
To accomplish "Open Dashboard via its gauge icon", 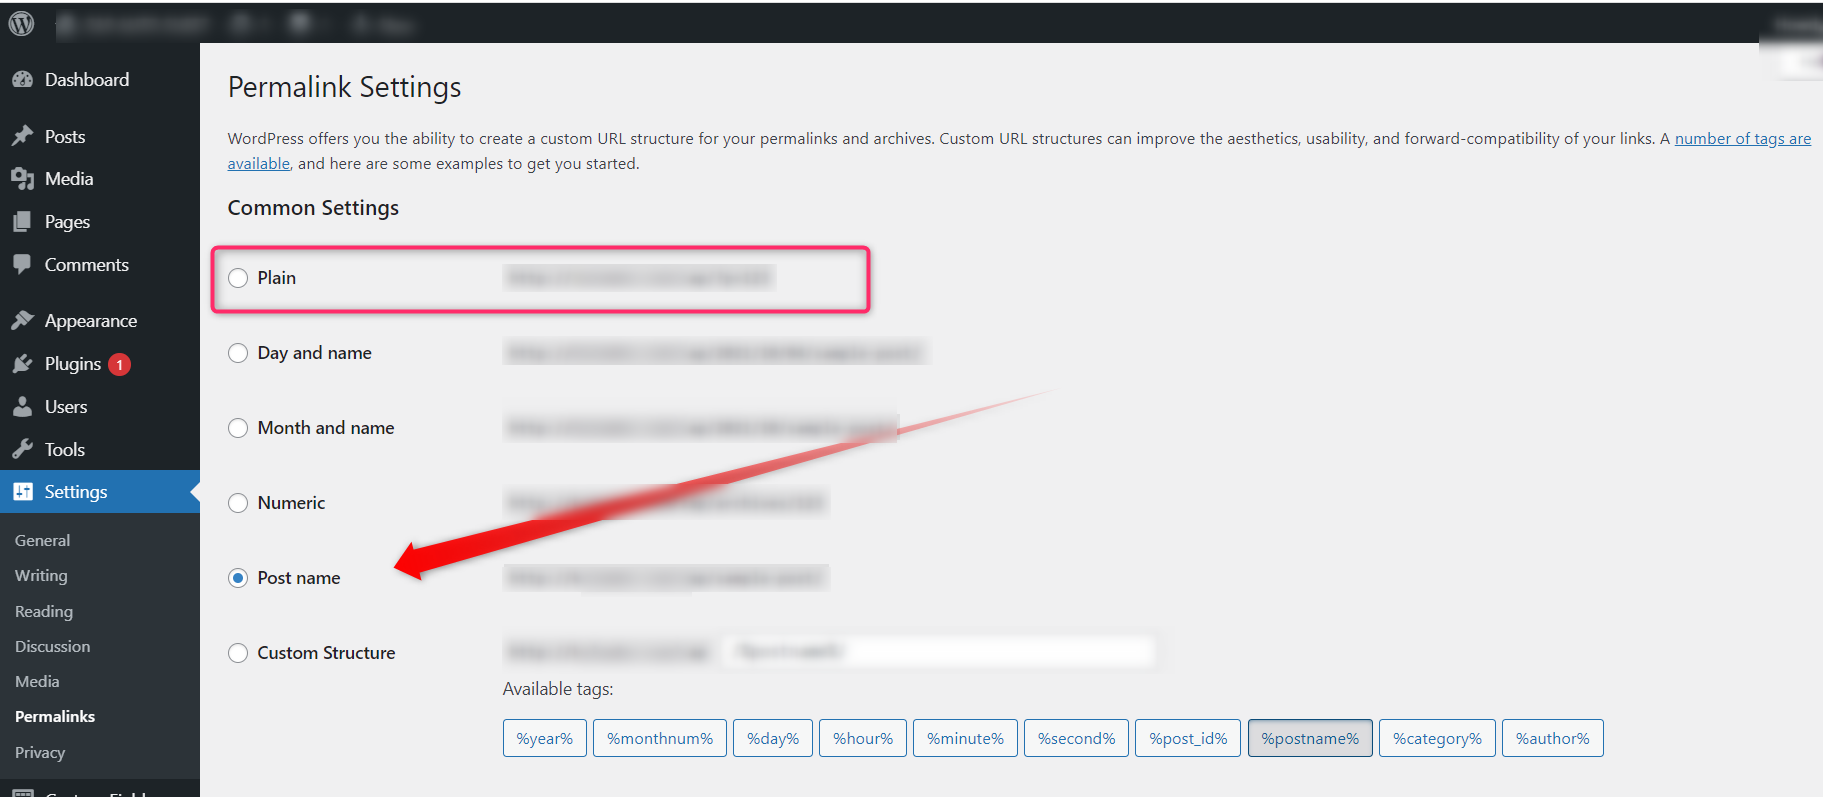I will (x=22, y=80).
